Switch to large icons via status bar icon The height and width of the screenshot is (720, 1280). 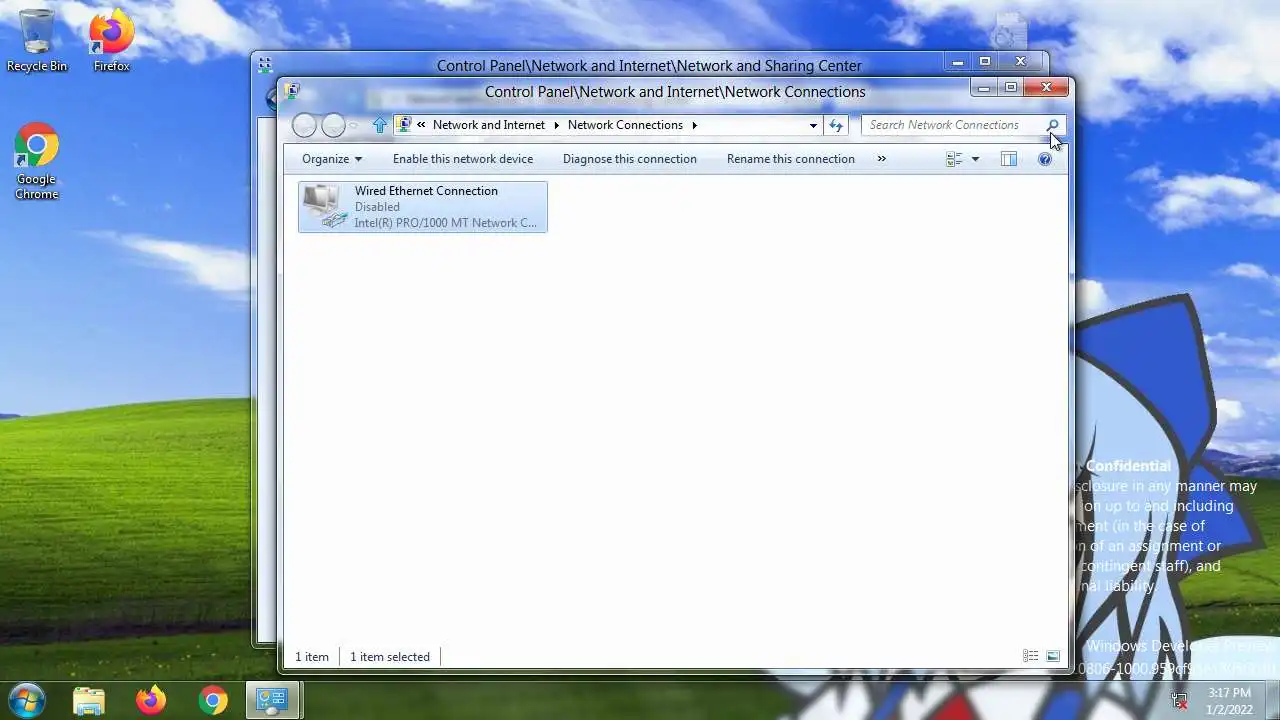click(1053, 656)
